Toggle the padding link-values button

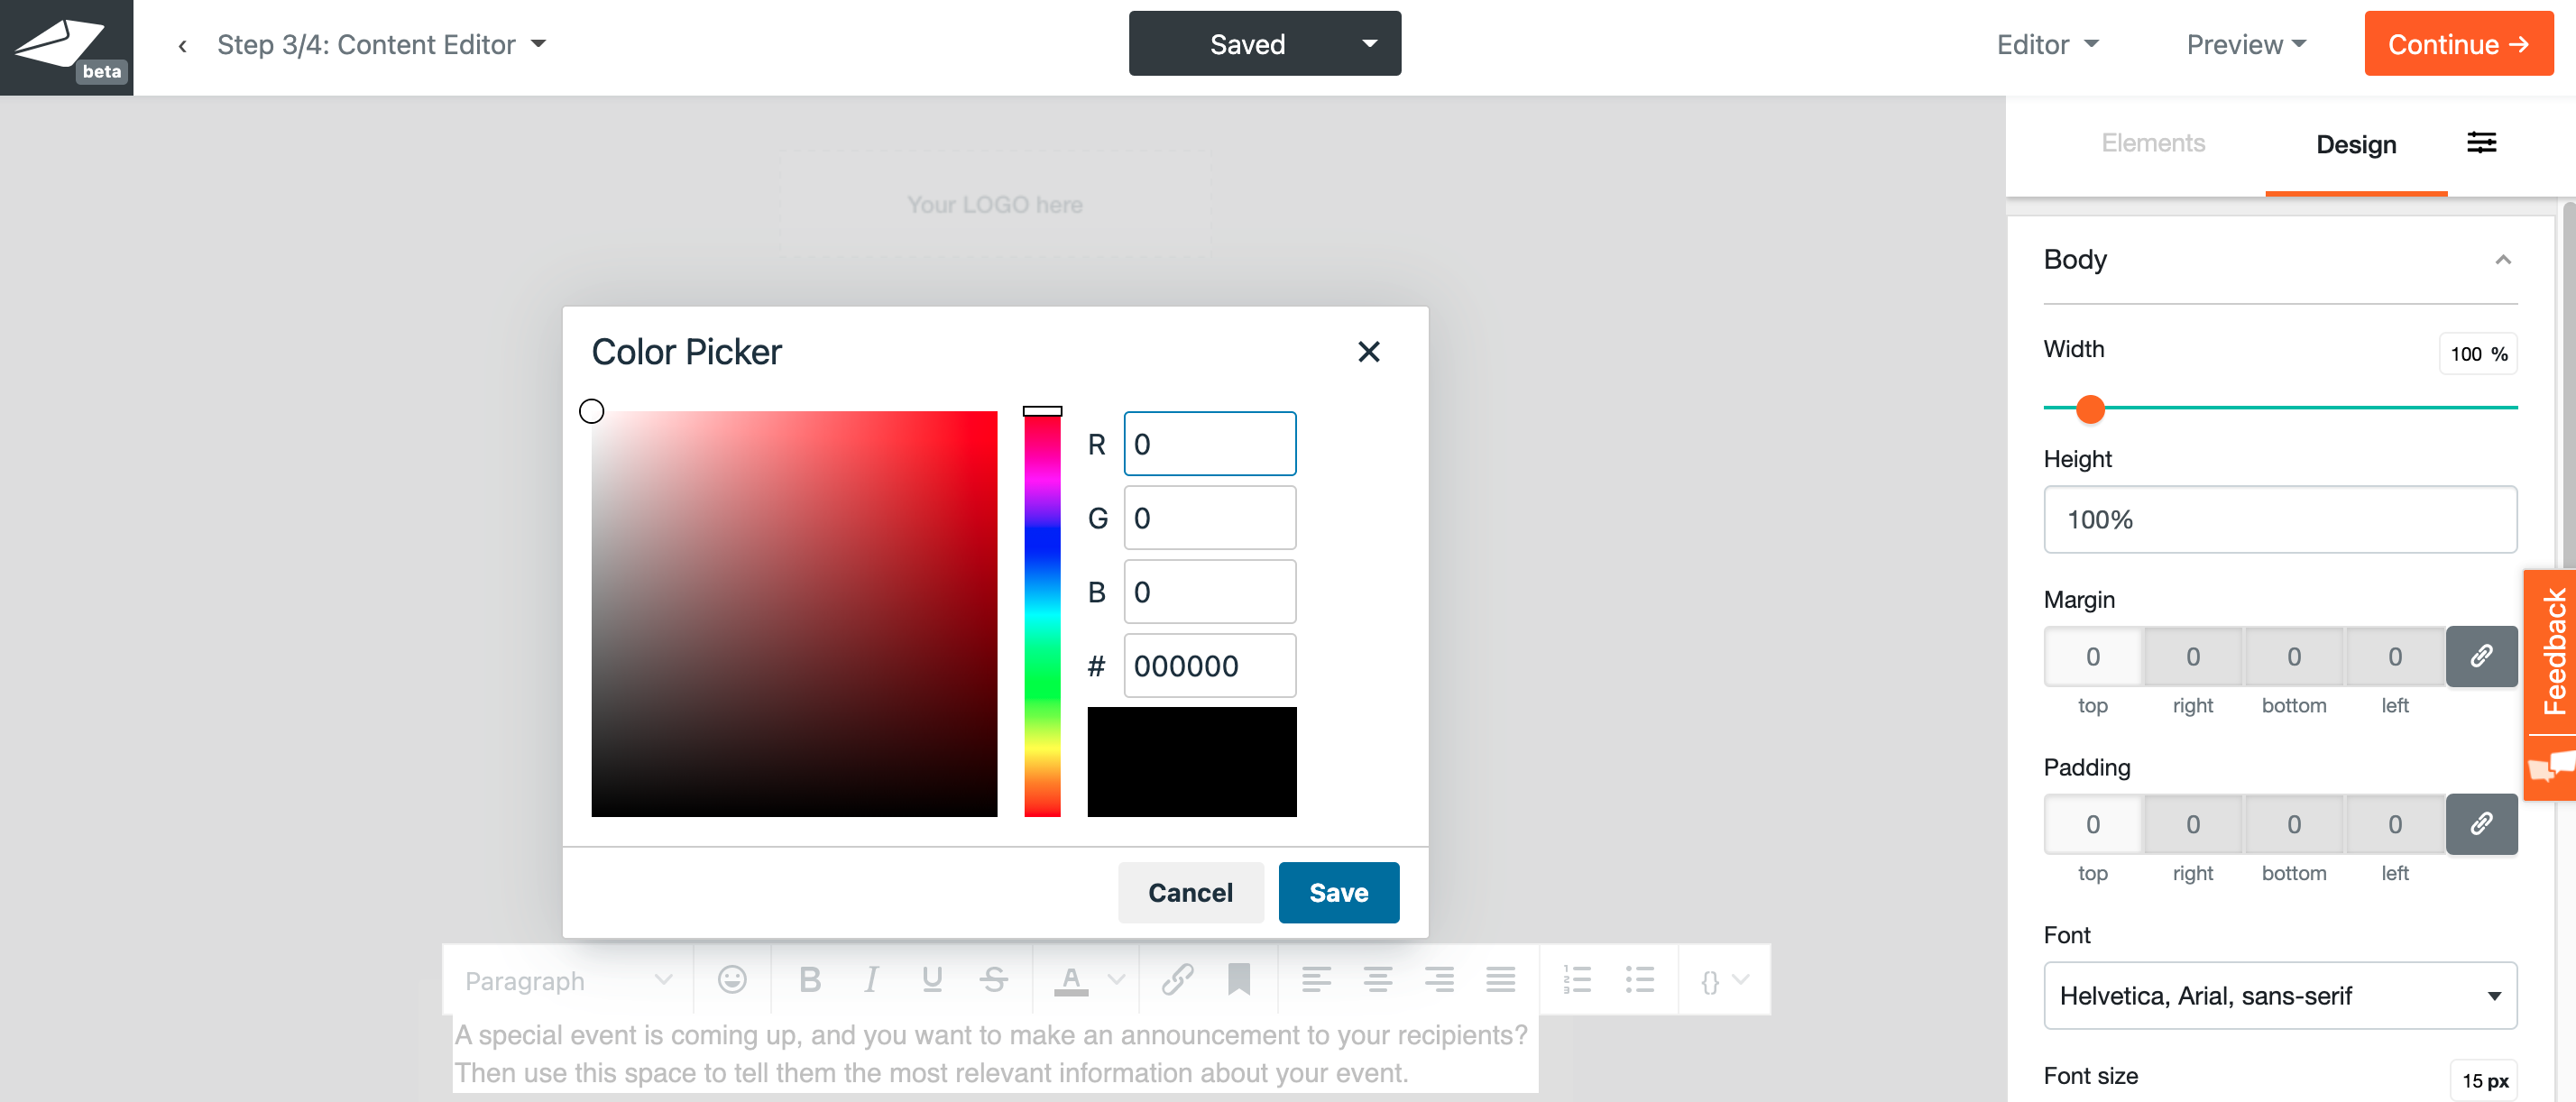[2481, 824]
